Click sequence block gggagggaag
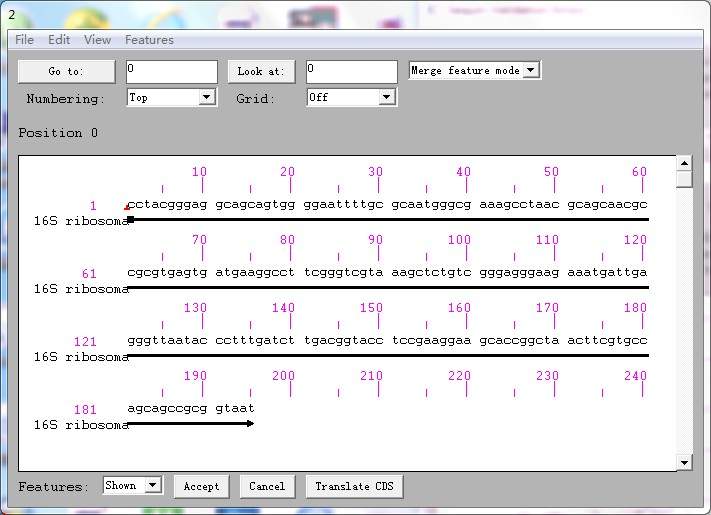The height and width of the screenshot is (515, 711). pyautogui.click(x=519, y=272)
